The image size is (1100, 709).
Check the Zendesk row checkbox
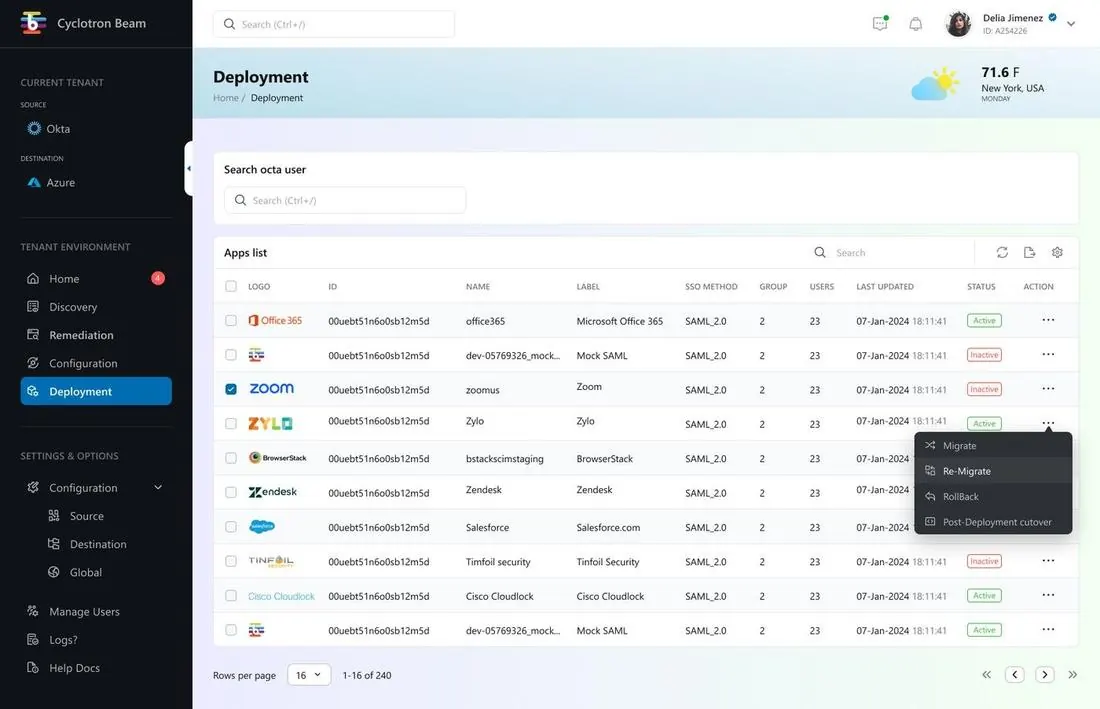(x=231, y=492)
